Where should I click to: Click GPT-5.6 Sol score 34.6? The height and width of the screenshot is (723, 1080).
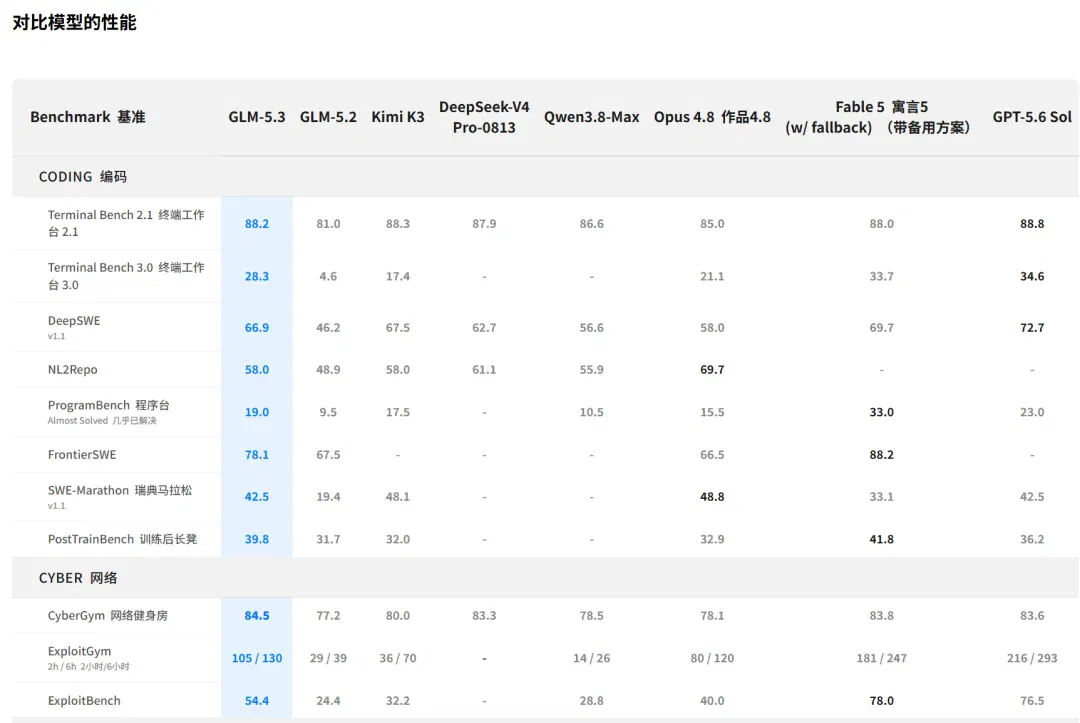click(x=1032, y=276)
